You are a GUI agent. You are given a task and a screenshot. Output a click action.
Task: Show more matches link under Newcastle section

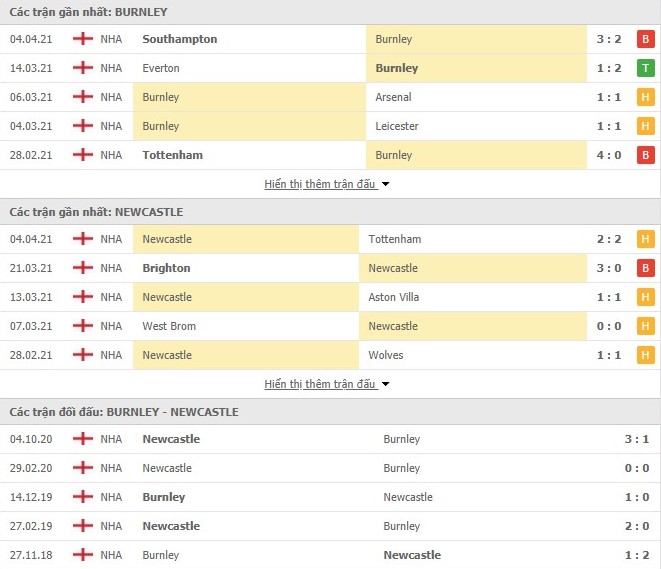point(320,384)
